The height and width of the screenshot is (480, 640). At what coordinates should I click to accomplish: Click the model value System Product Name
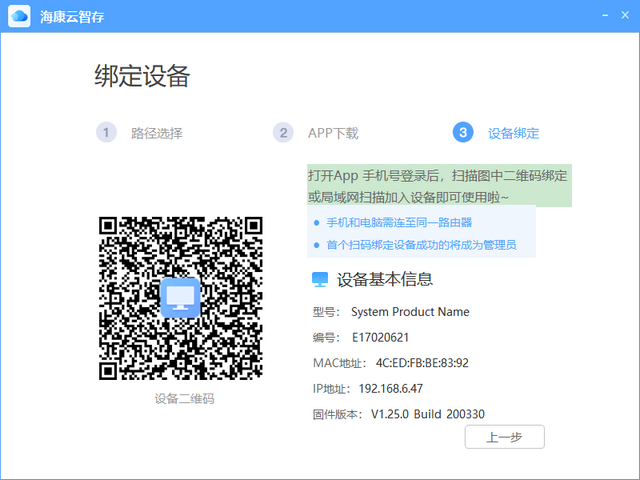pyautogui.click(x=410, y=312)
